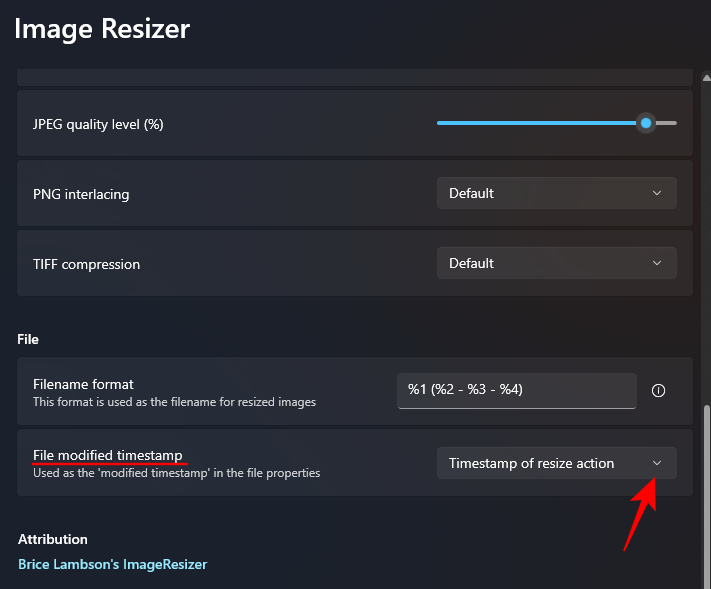Viewport: 711px width, 589px height.
Task: Click the Filename format description text
Action: 174,402
